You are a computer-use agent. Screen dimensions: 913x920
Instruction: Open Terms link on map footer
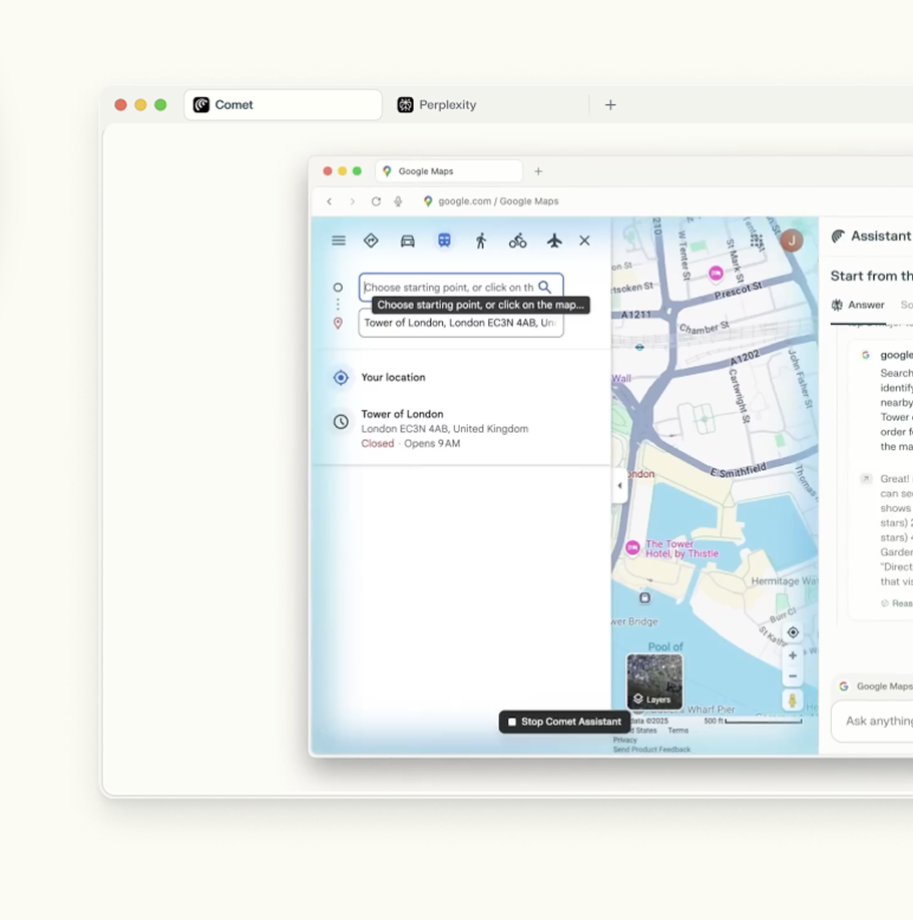coord(678,730)
